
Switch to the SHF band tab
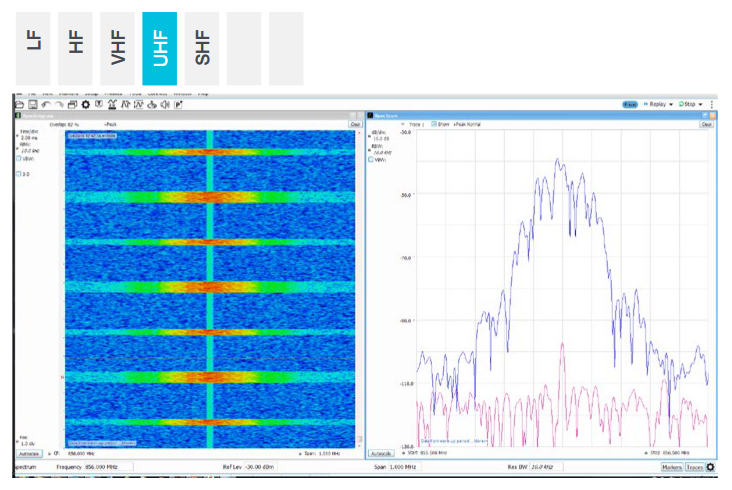click(x=201, y=48)
